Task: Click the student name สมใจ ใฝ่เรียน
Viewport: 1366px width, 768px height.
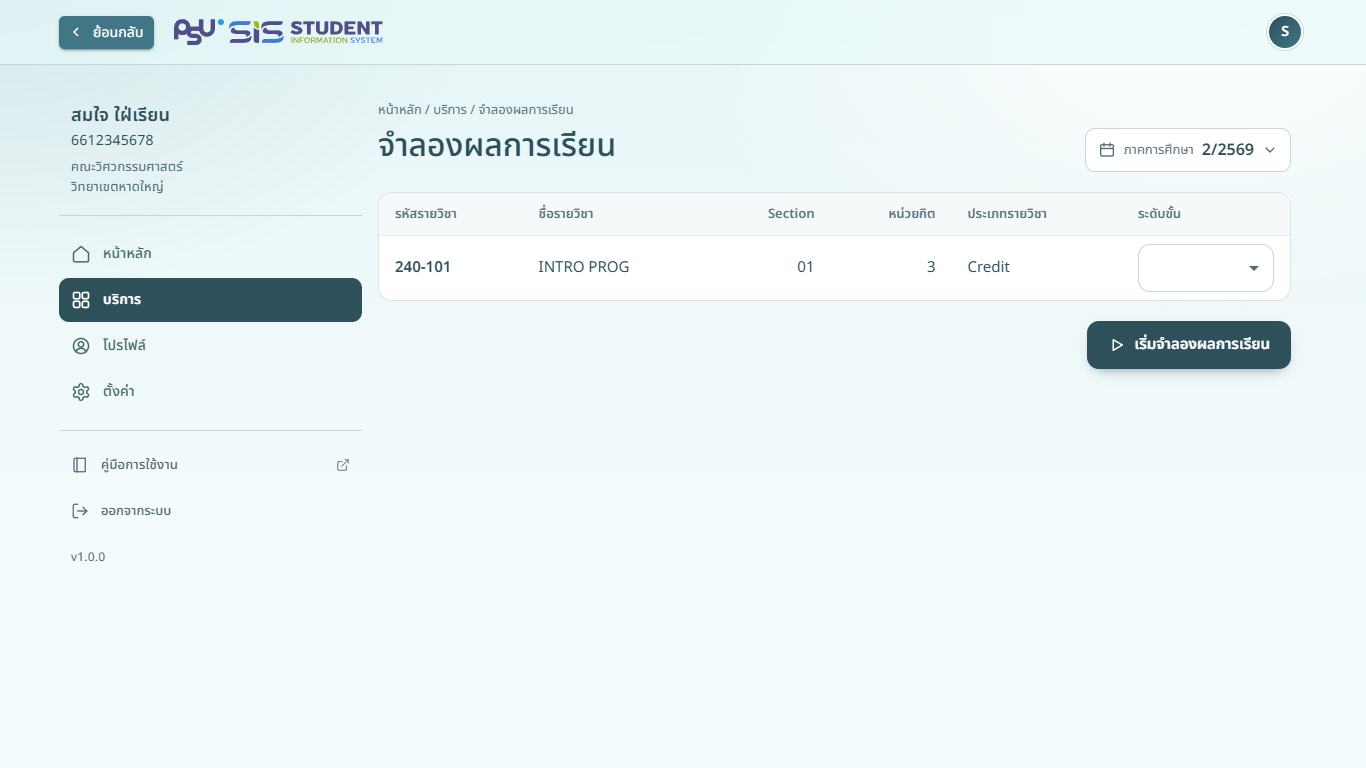Action: tap(120, 115)
